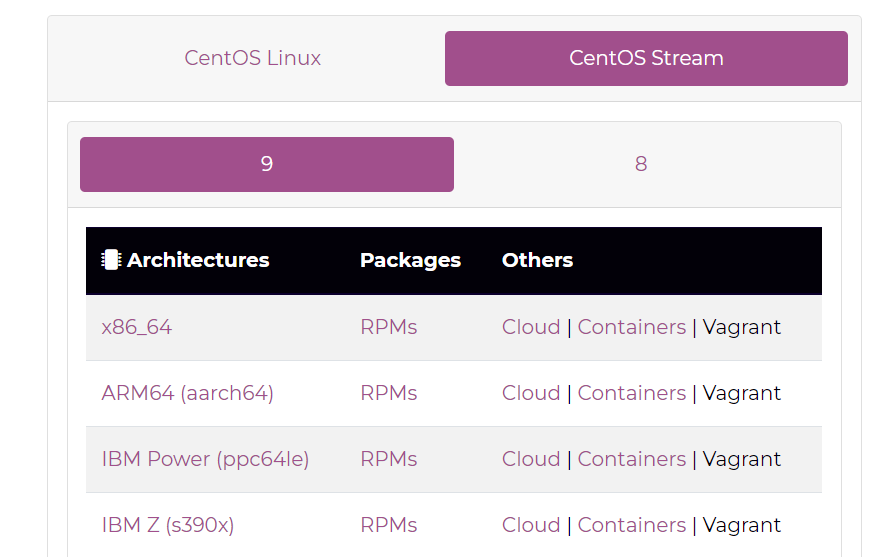Open Containers link in the x86_64 row
896x557 pixels.
click(632, 327)
